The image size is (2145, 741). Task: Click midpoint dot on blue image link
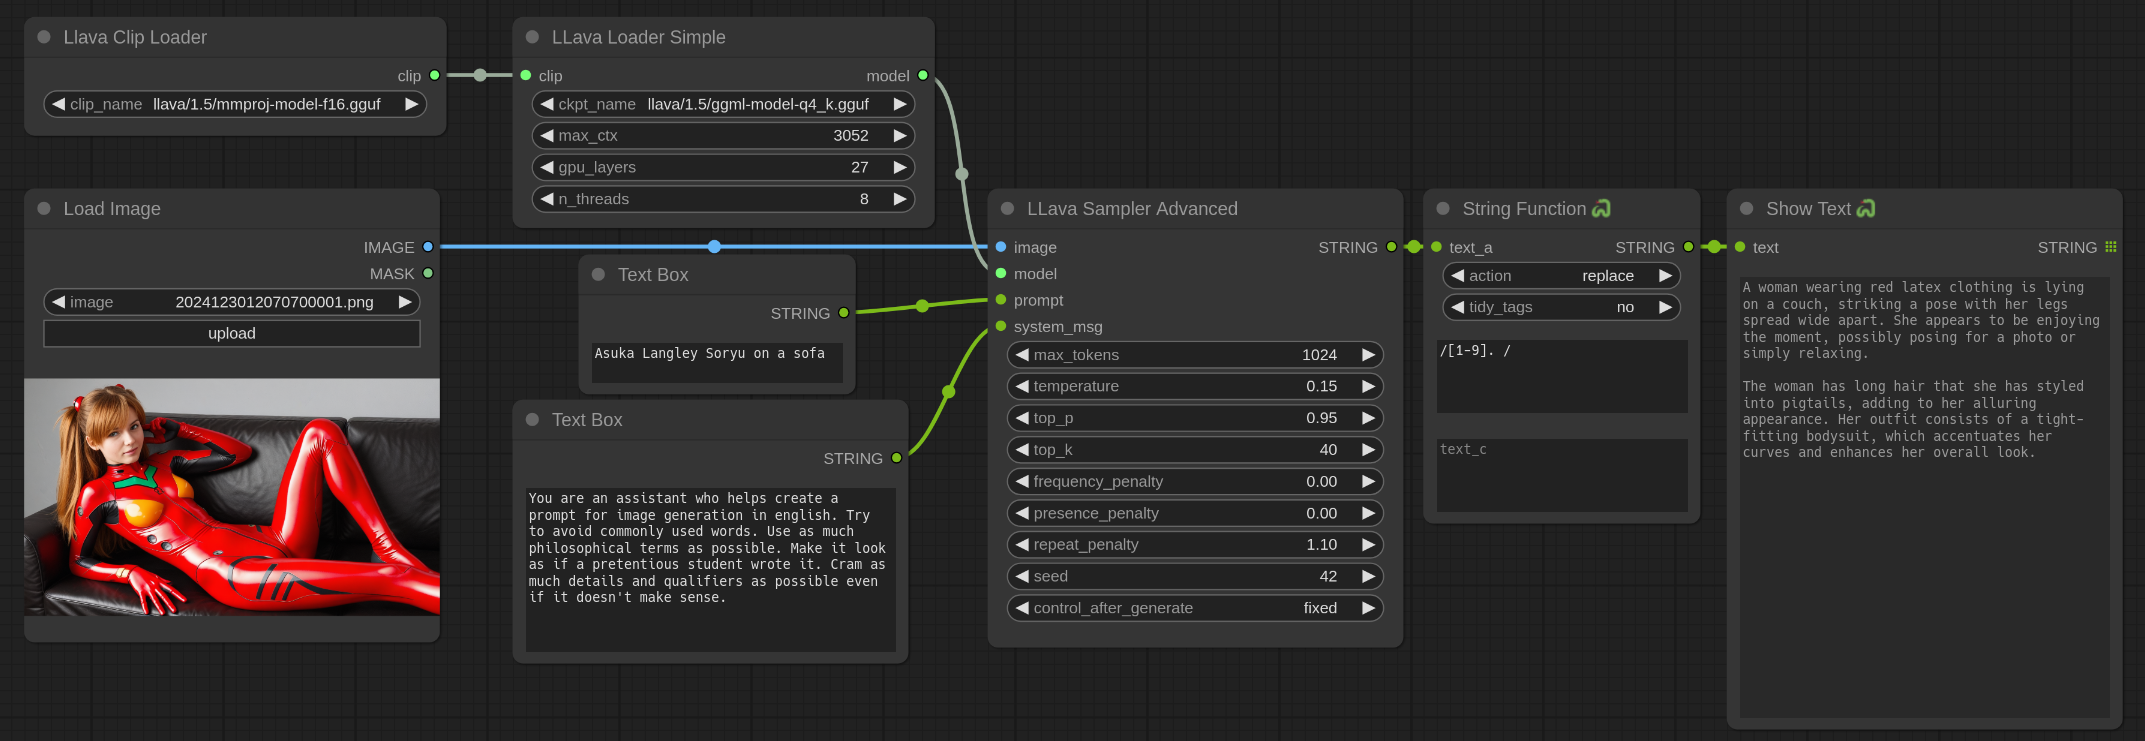coord(714,247)
